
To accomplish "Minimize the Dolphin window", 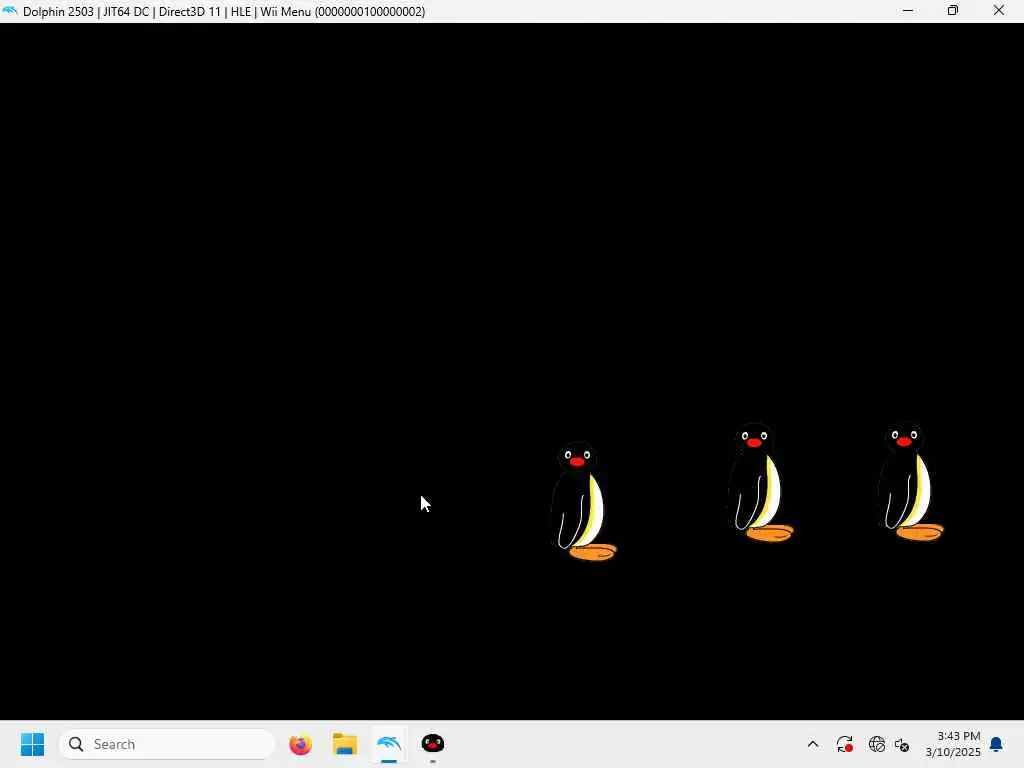I will click(908, 11).
